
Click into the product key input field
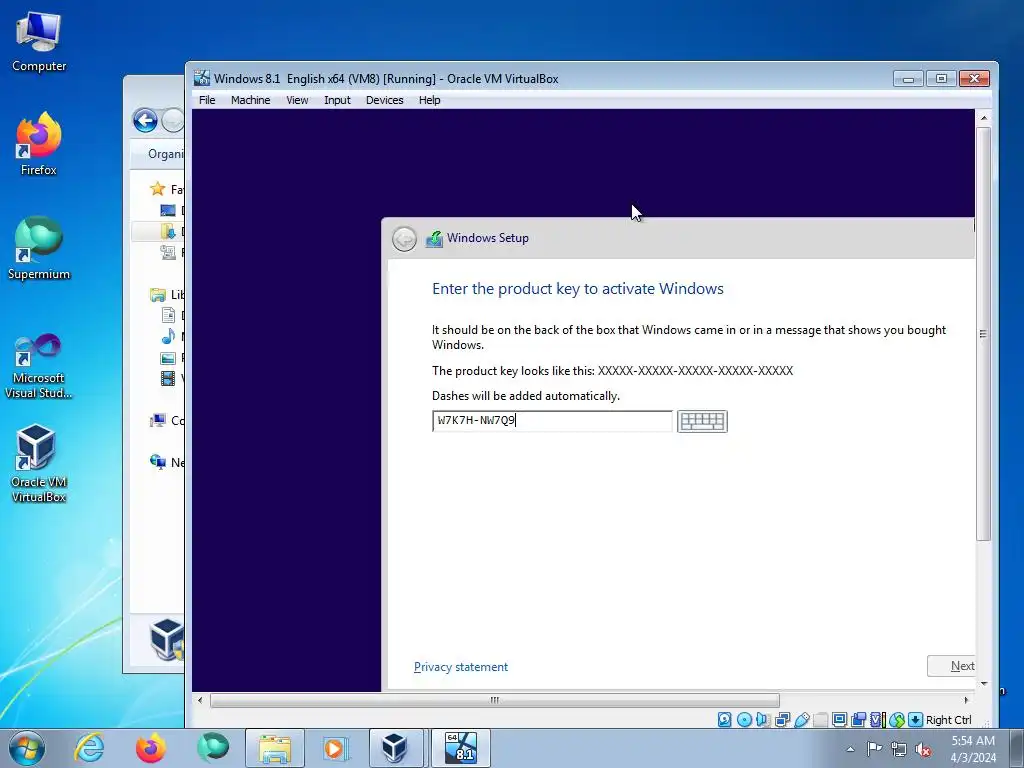[x=552, y=421]
